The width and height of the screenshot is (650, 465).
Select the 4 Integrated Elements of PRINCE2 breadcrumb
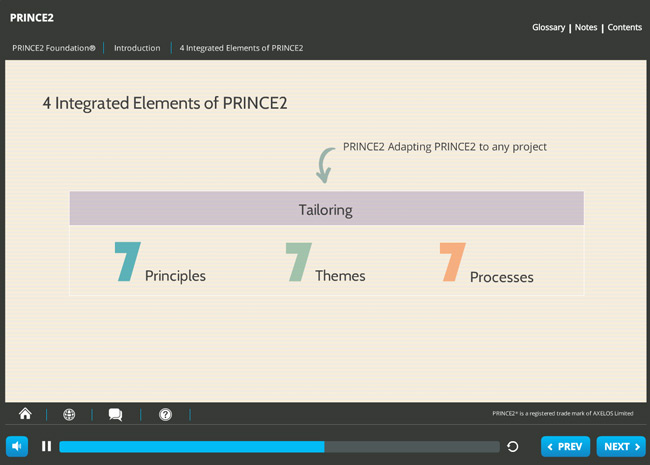click(x=241, y=48)
